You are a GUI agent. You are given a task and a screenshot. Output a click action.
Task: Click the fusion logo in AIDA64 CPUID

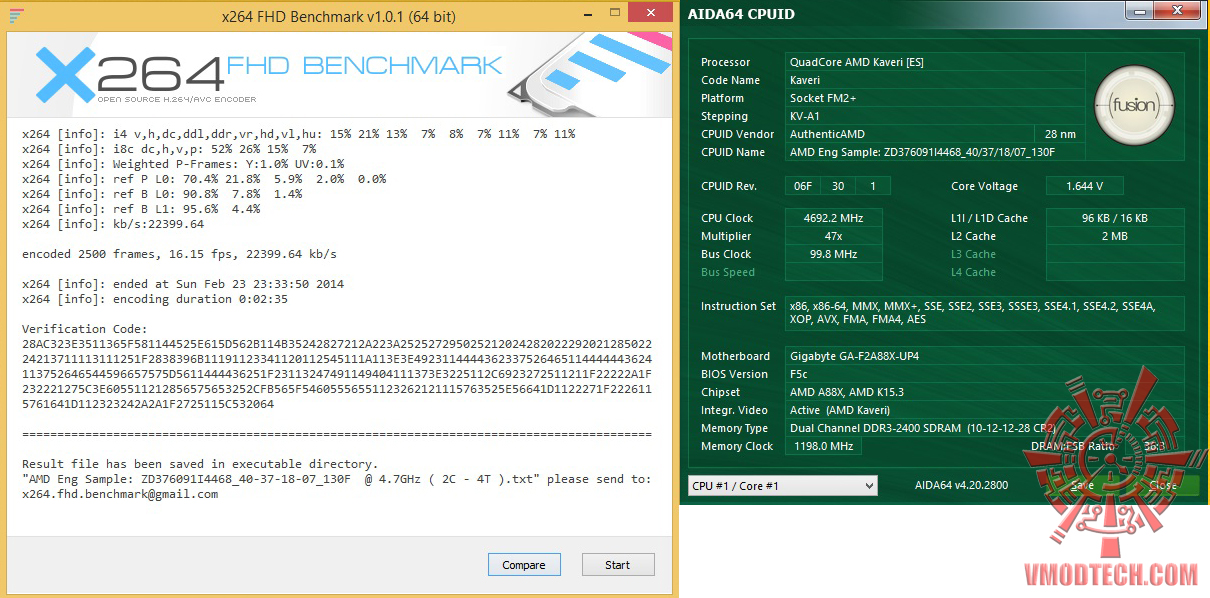pyautogui.click(x=1134, y=105)
